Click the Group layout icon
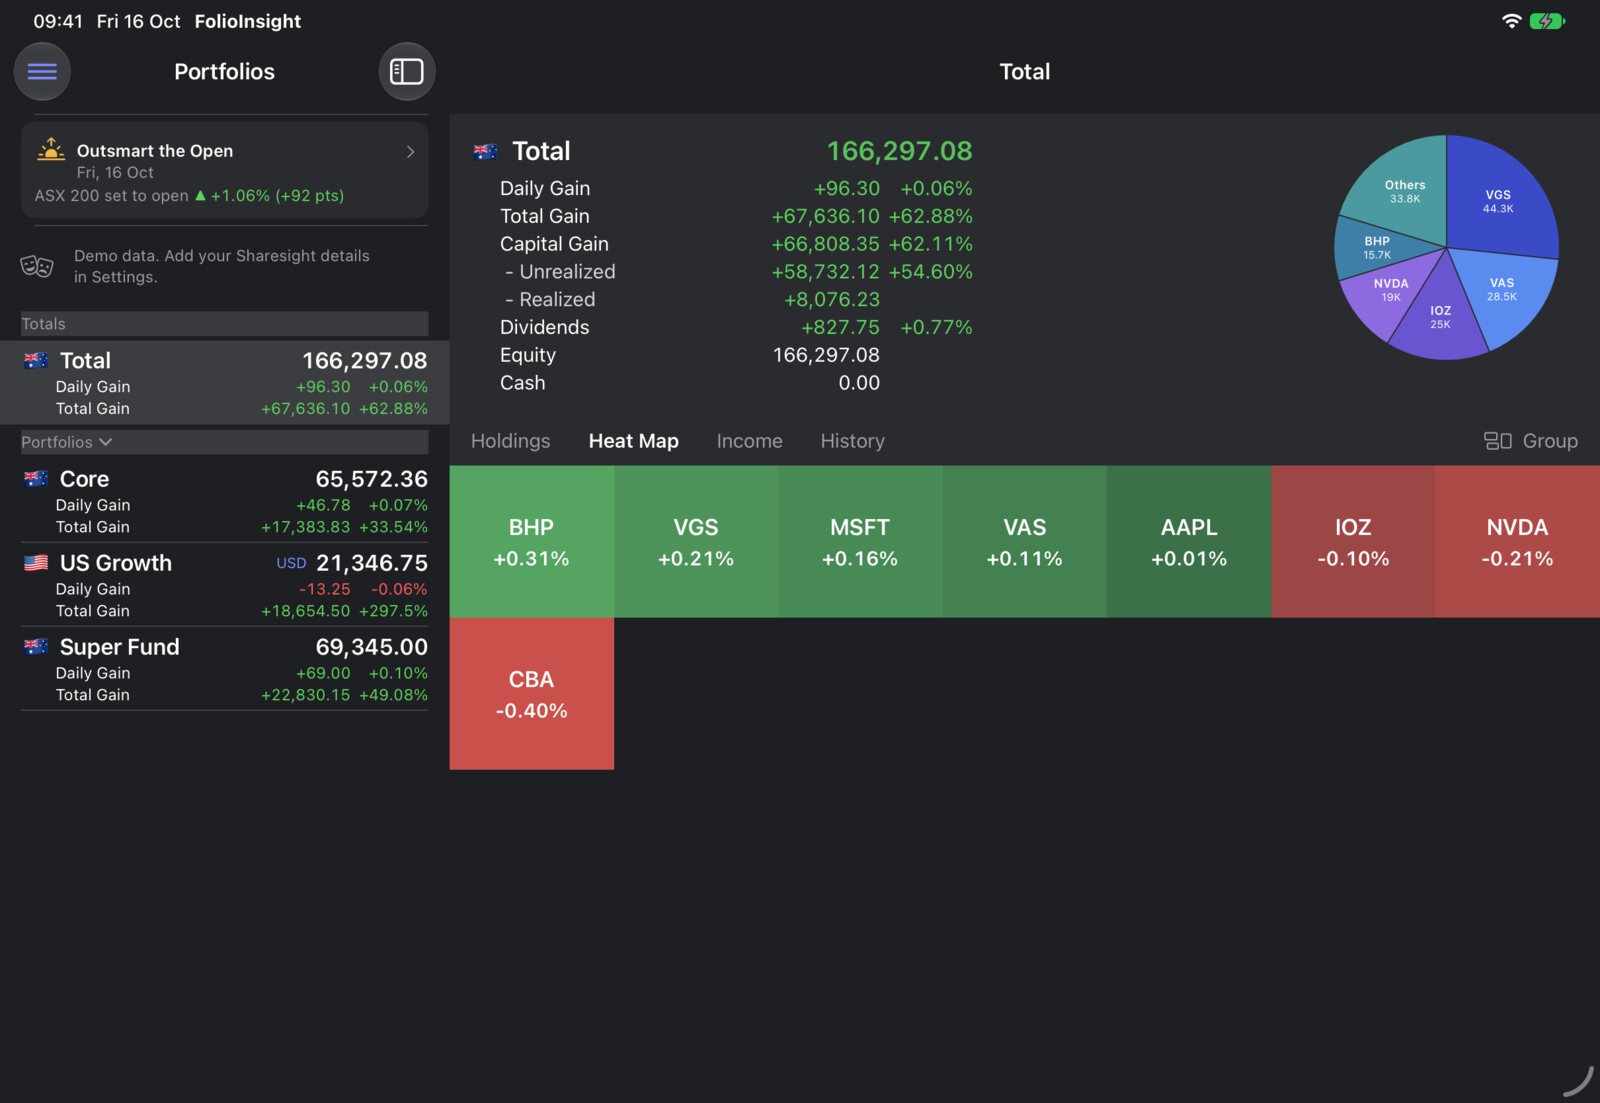 tap(1497, 441)
